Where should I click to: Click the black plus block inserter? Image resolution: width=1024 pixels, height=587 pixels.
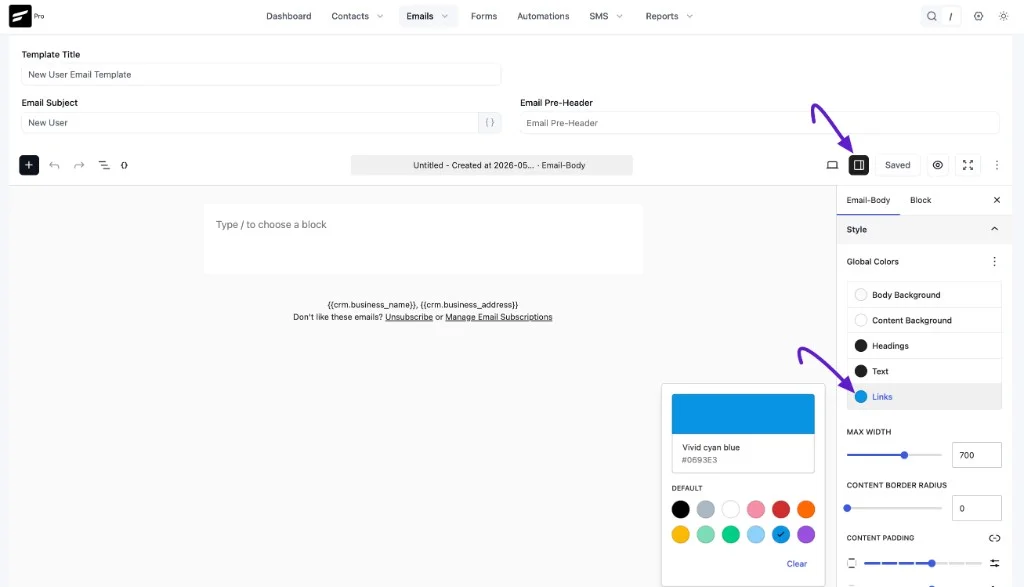[29, 165]
